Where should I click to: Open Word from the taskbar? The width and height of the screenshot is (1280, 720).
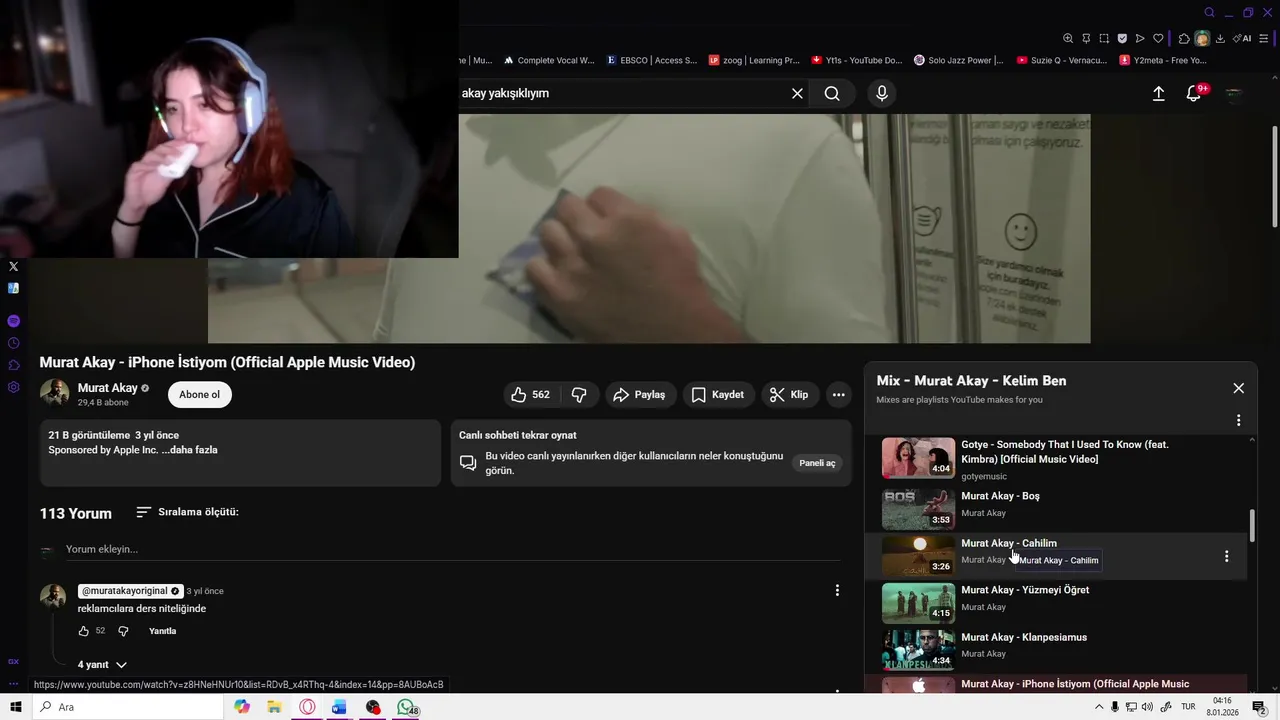click(x=339, y=707)
